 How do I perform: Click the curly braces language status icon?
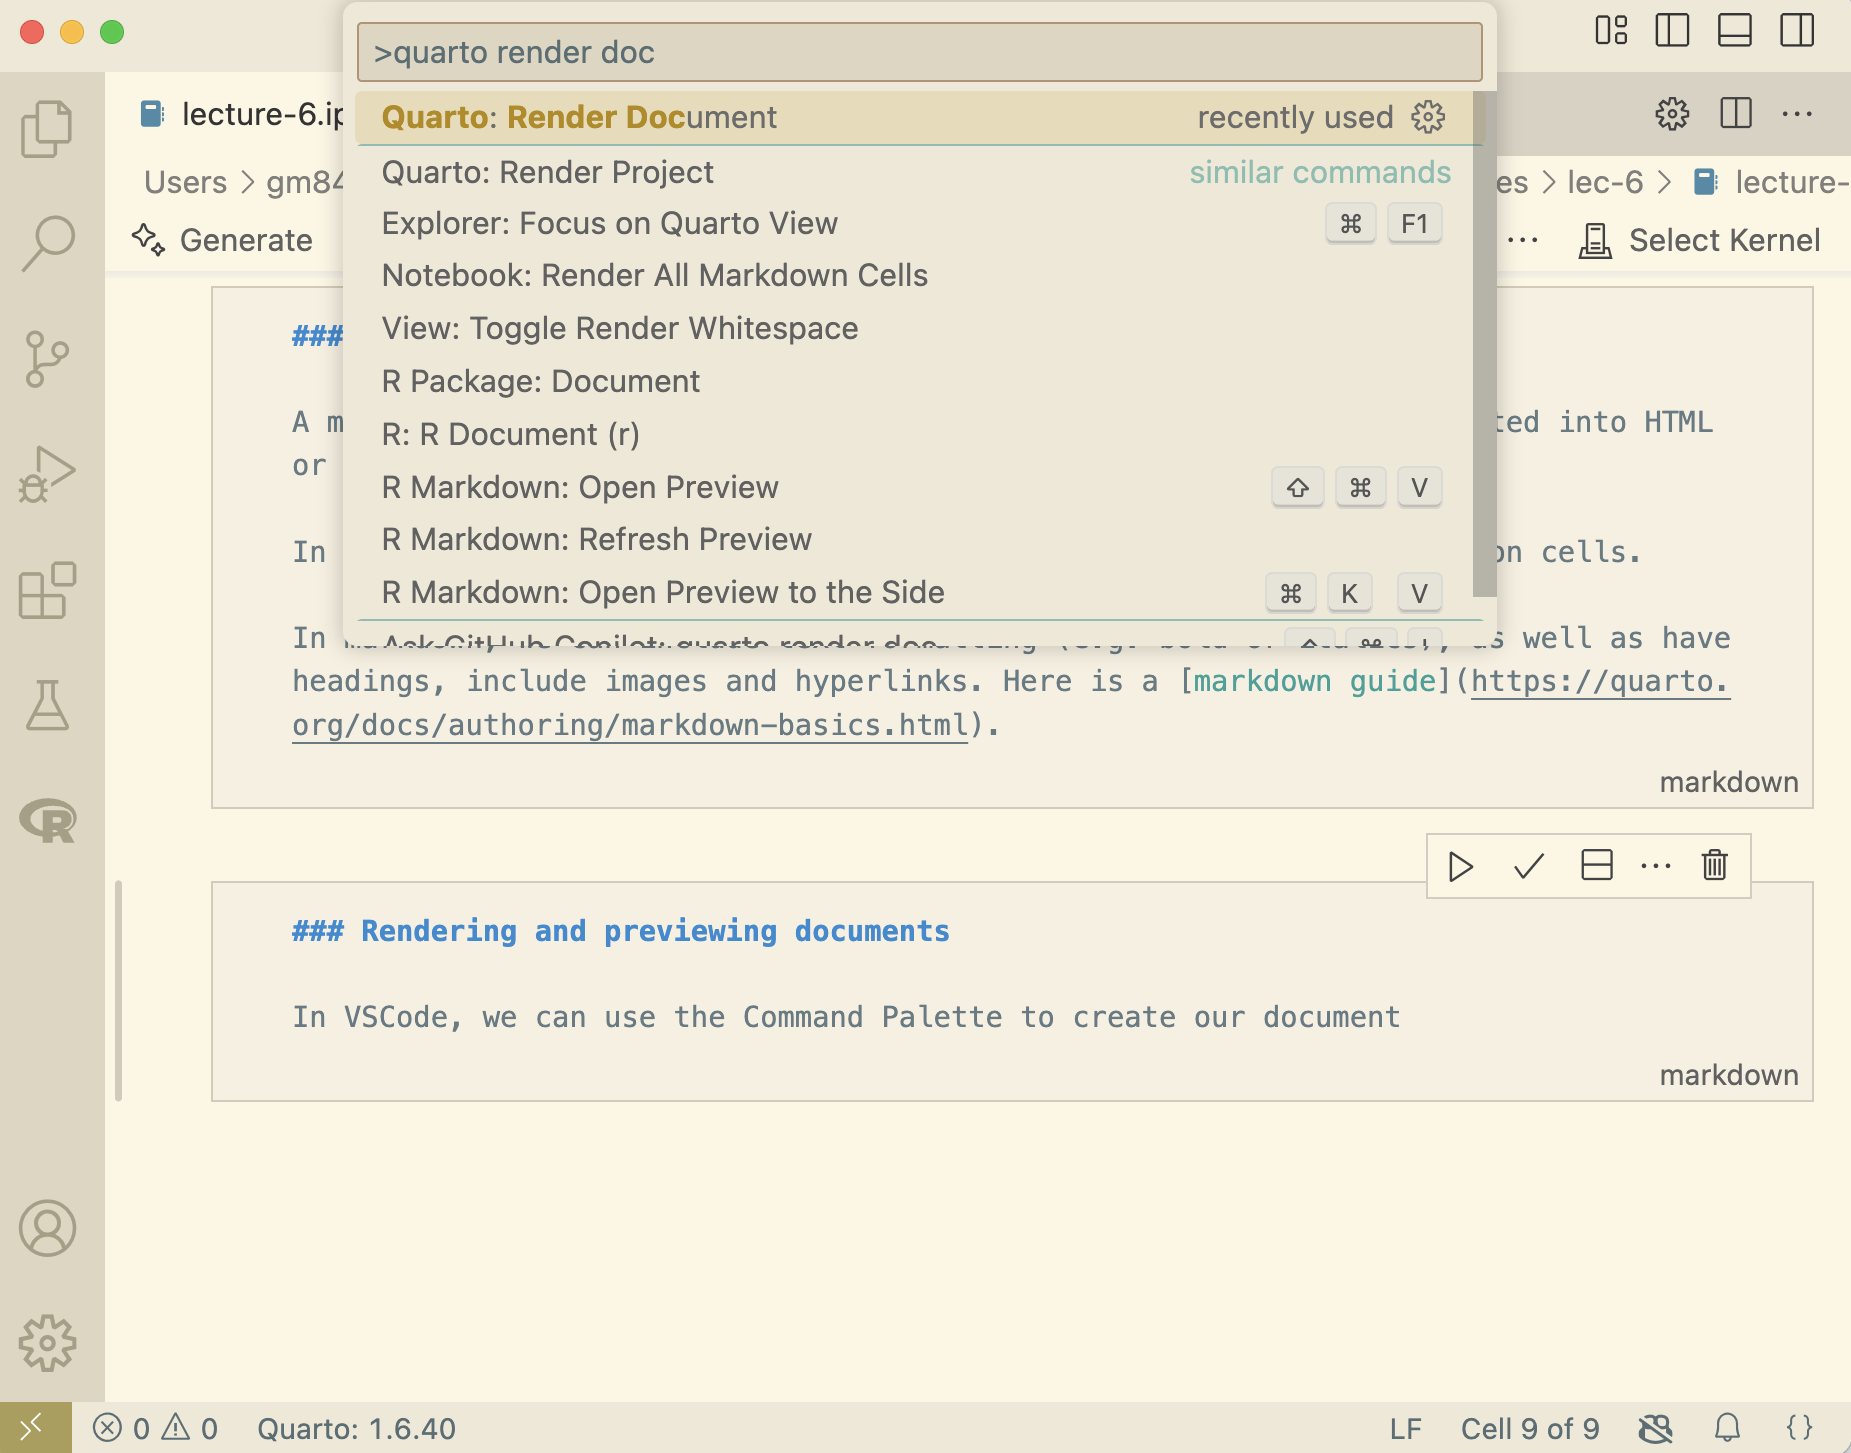click(x=1800, y=1428)
